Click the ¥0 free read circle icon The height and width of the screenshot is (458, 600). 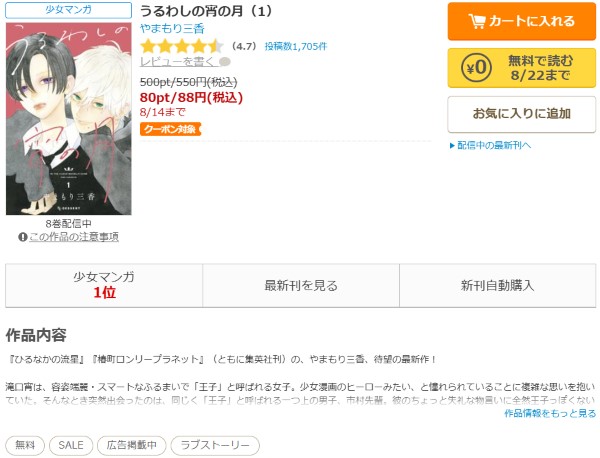(x=476, y=68)
